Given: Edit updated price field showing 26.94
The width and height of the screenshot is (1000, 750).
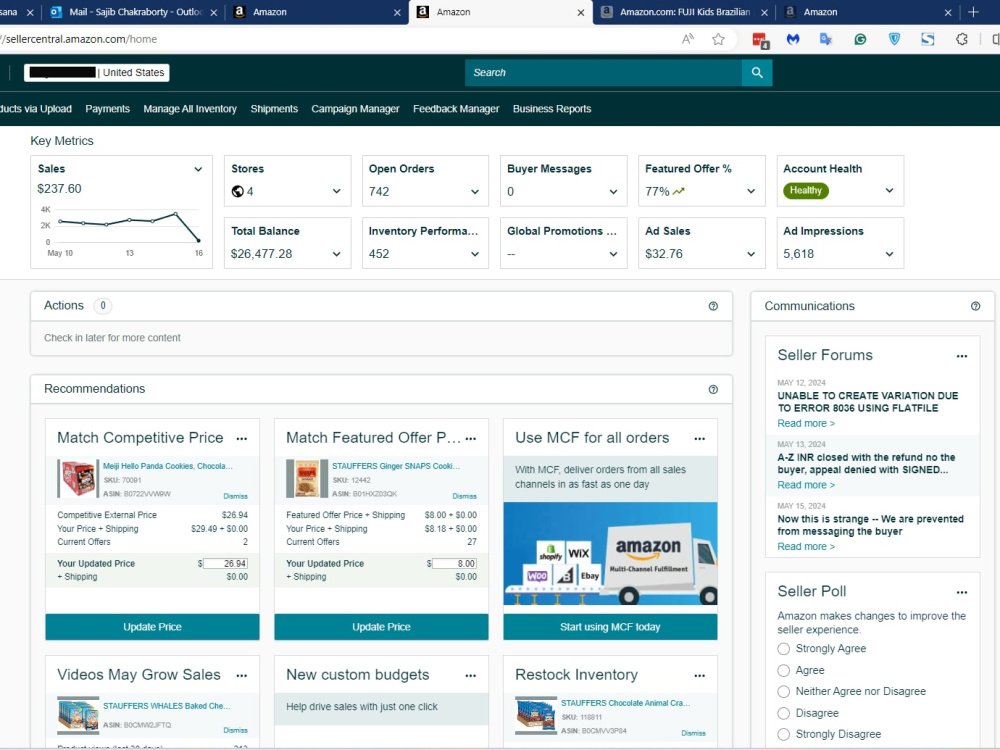Looking at the screenshot, I should click(x=225, y=564).
